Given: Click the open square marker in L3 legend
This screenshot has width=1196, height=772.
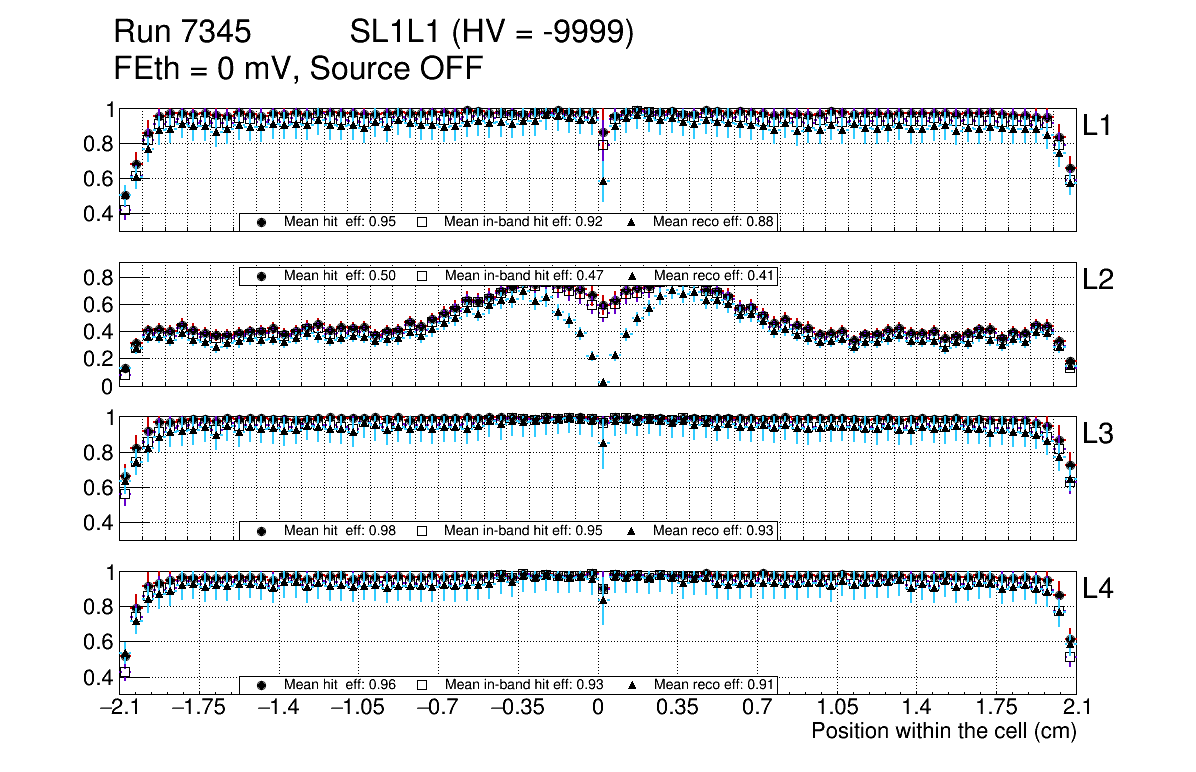Looking at the screenshot, I should pos(422,531).
